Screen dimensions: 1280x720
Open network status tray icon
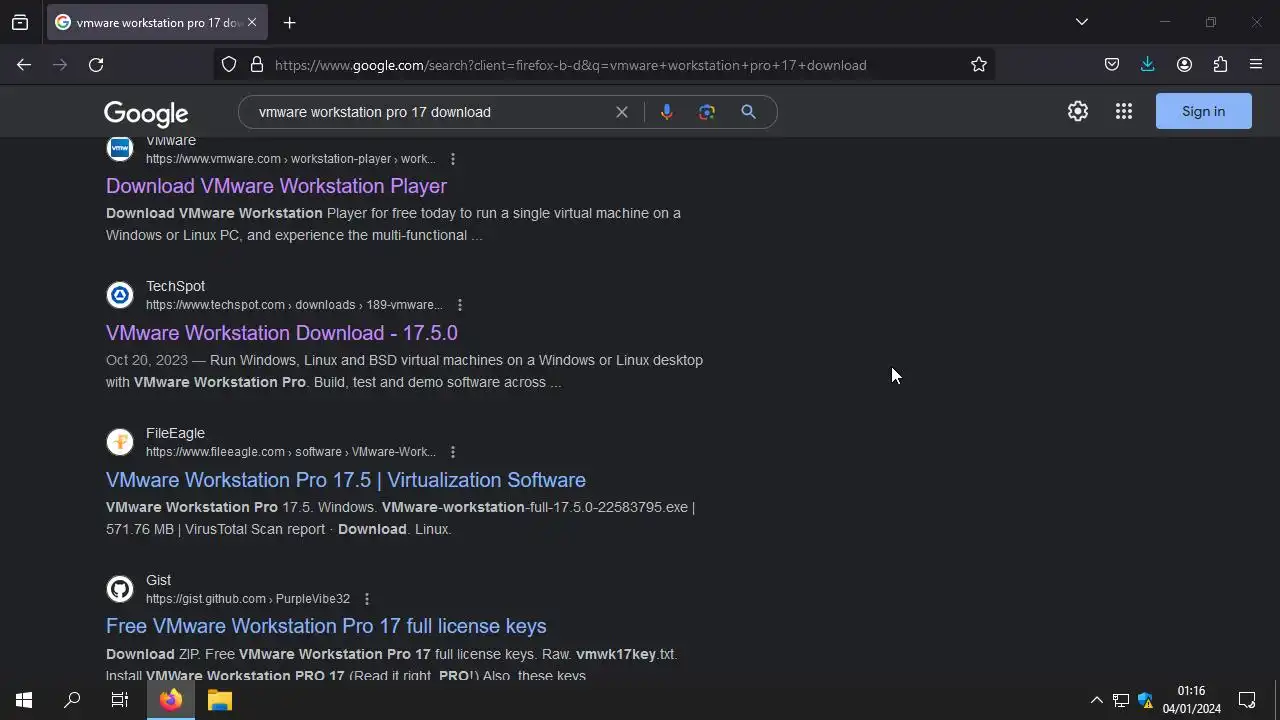point(1121,700)
